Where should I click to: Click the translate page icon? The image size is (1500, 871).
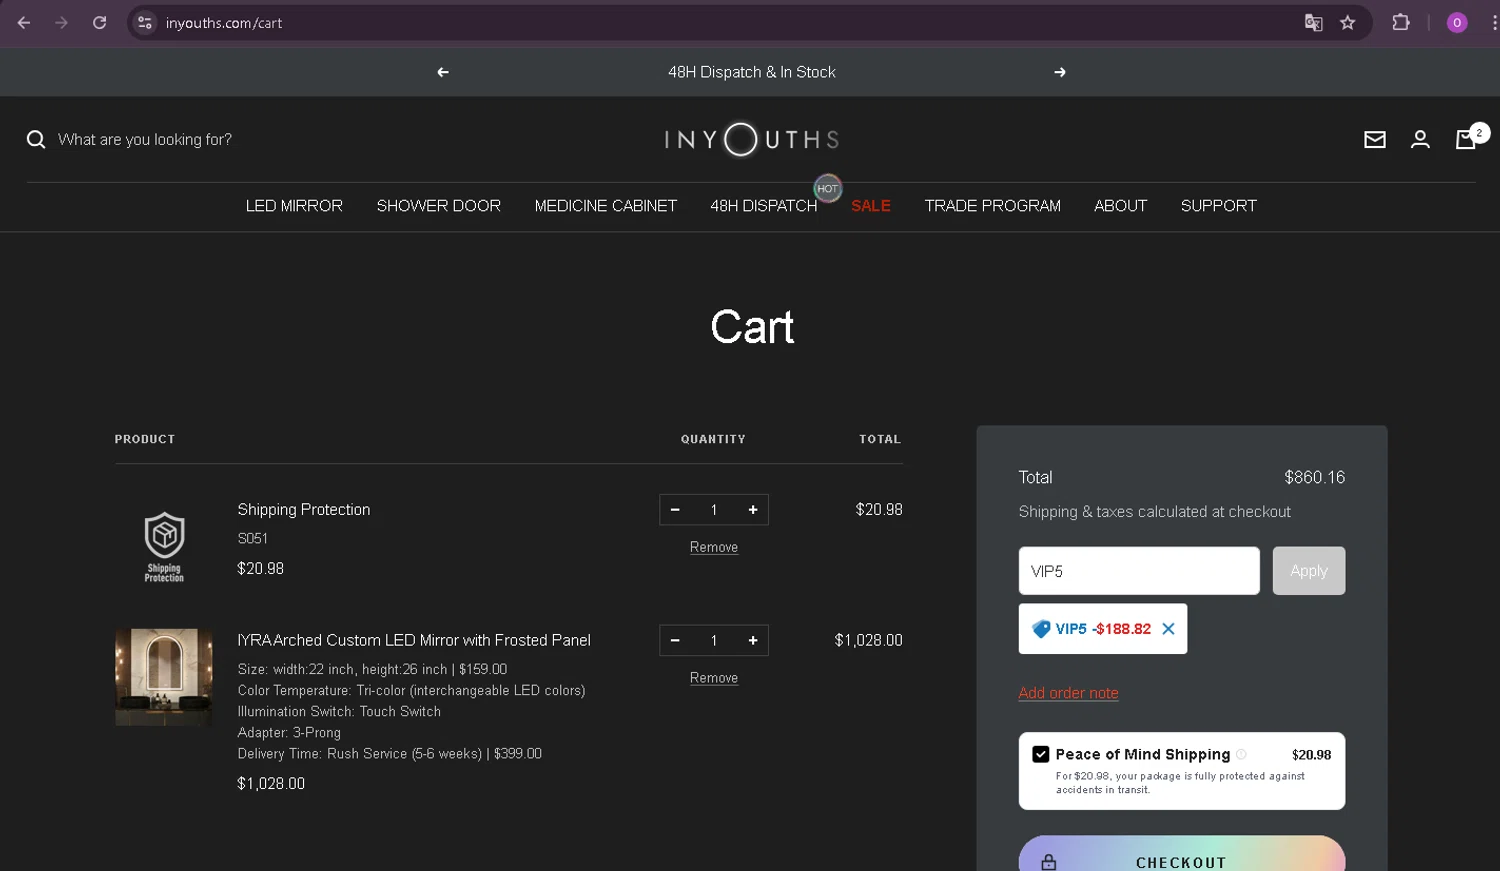coord(1313,23)
